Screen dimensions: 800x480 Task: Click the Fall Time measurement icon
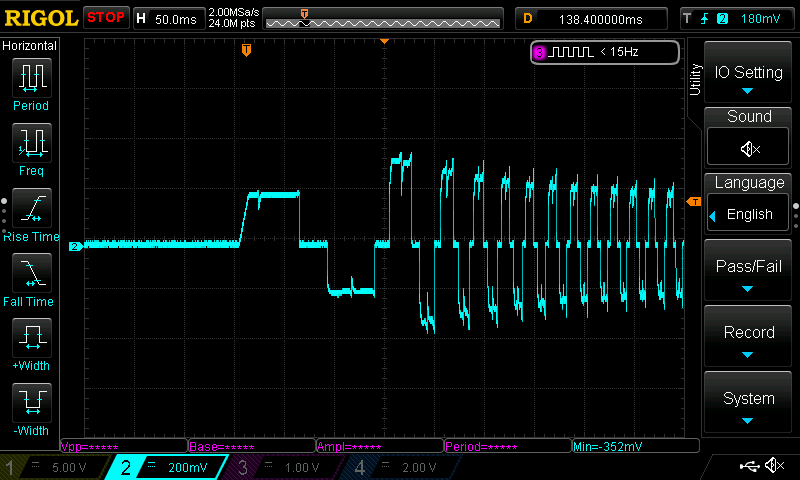pyautogui.click(x=31, y=274)
